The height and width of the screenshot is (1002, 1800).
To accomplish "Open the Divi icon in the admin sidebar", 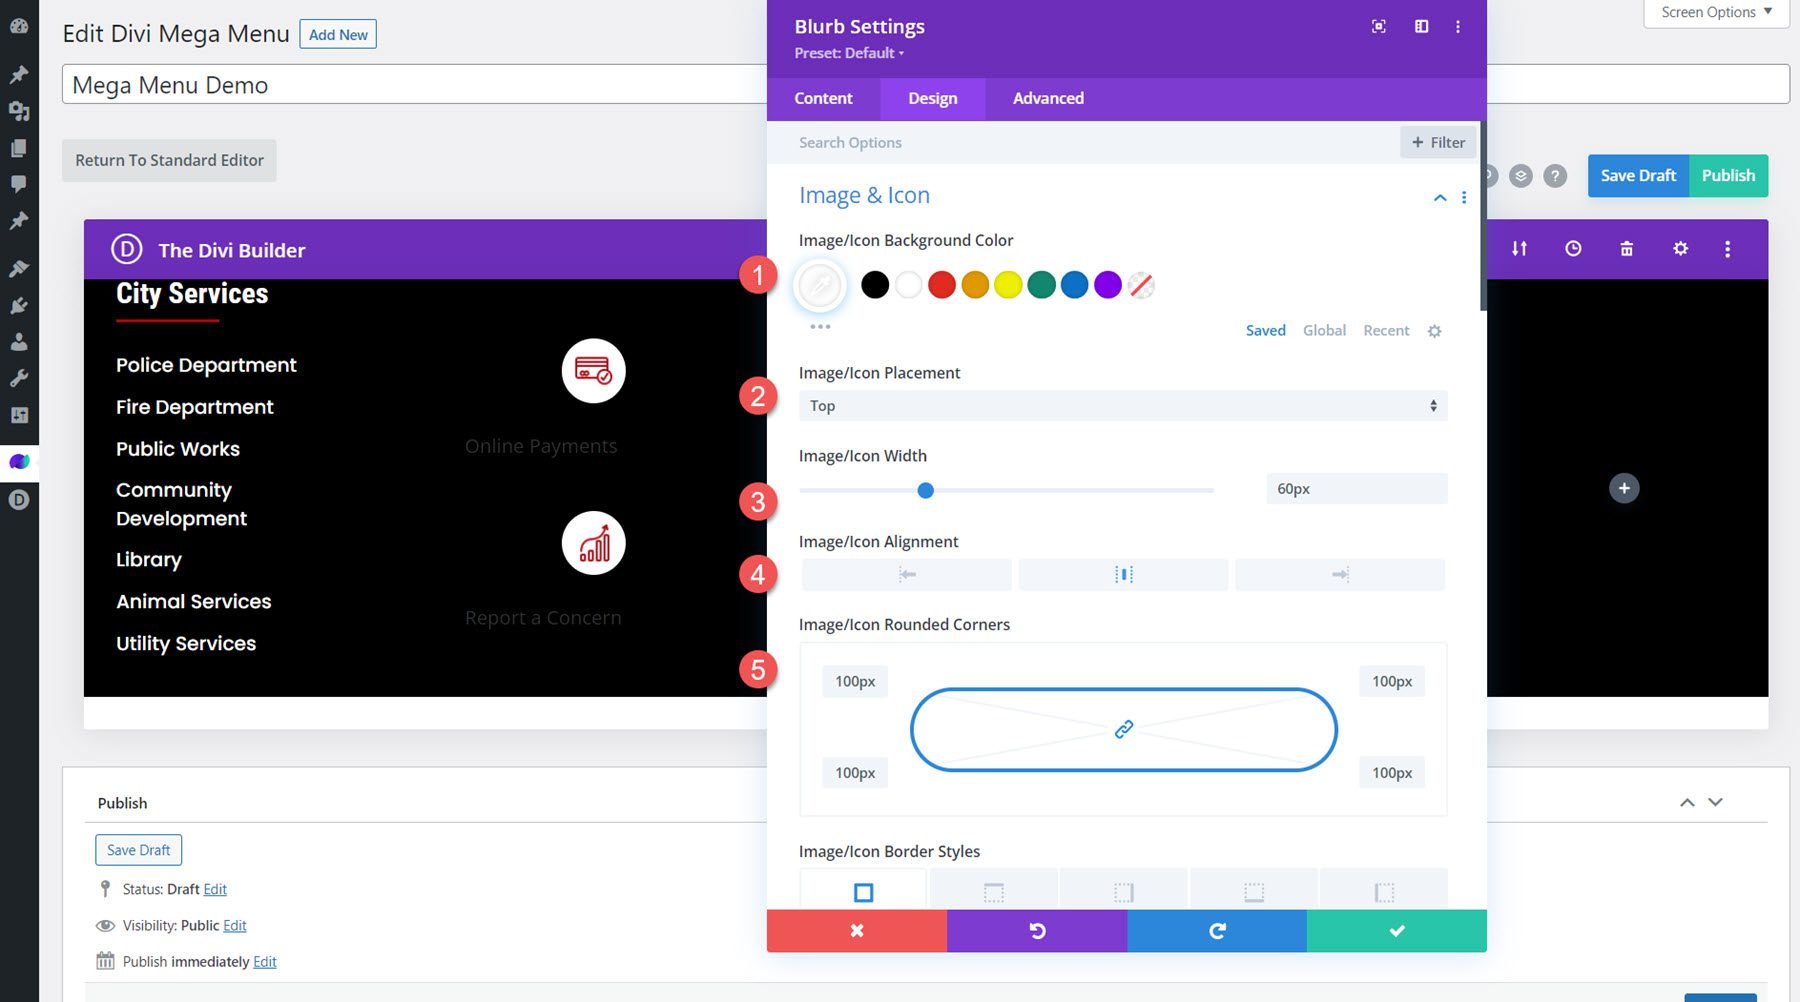I will coord(19,499).
